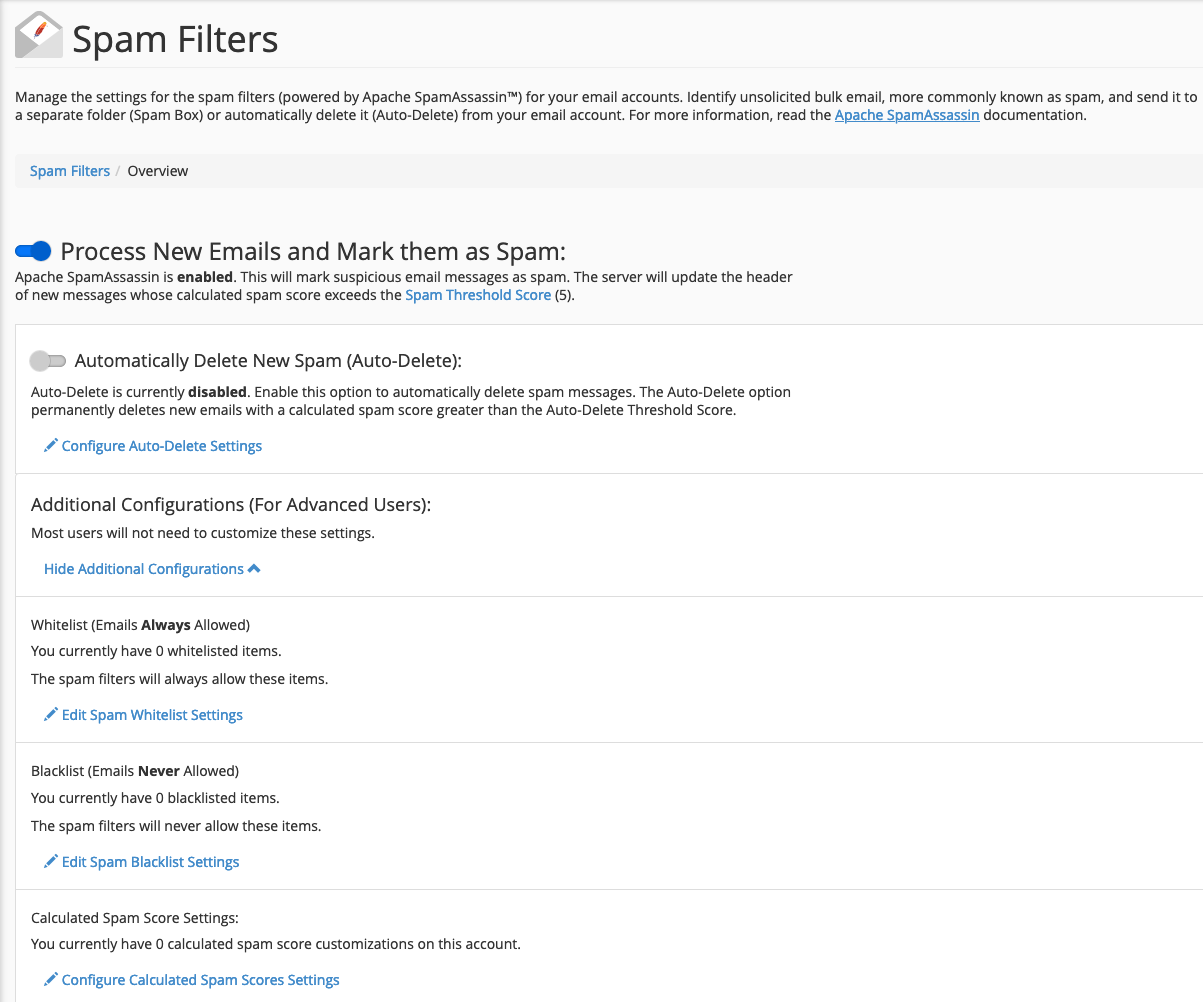The width and height of the screenshot is (1203, 1002).
Task: Disable the Process New Emails toggle
Action: tap(33, 251)
